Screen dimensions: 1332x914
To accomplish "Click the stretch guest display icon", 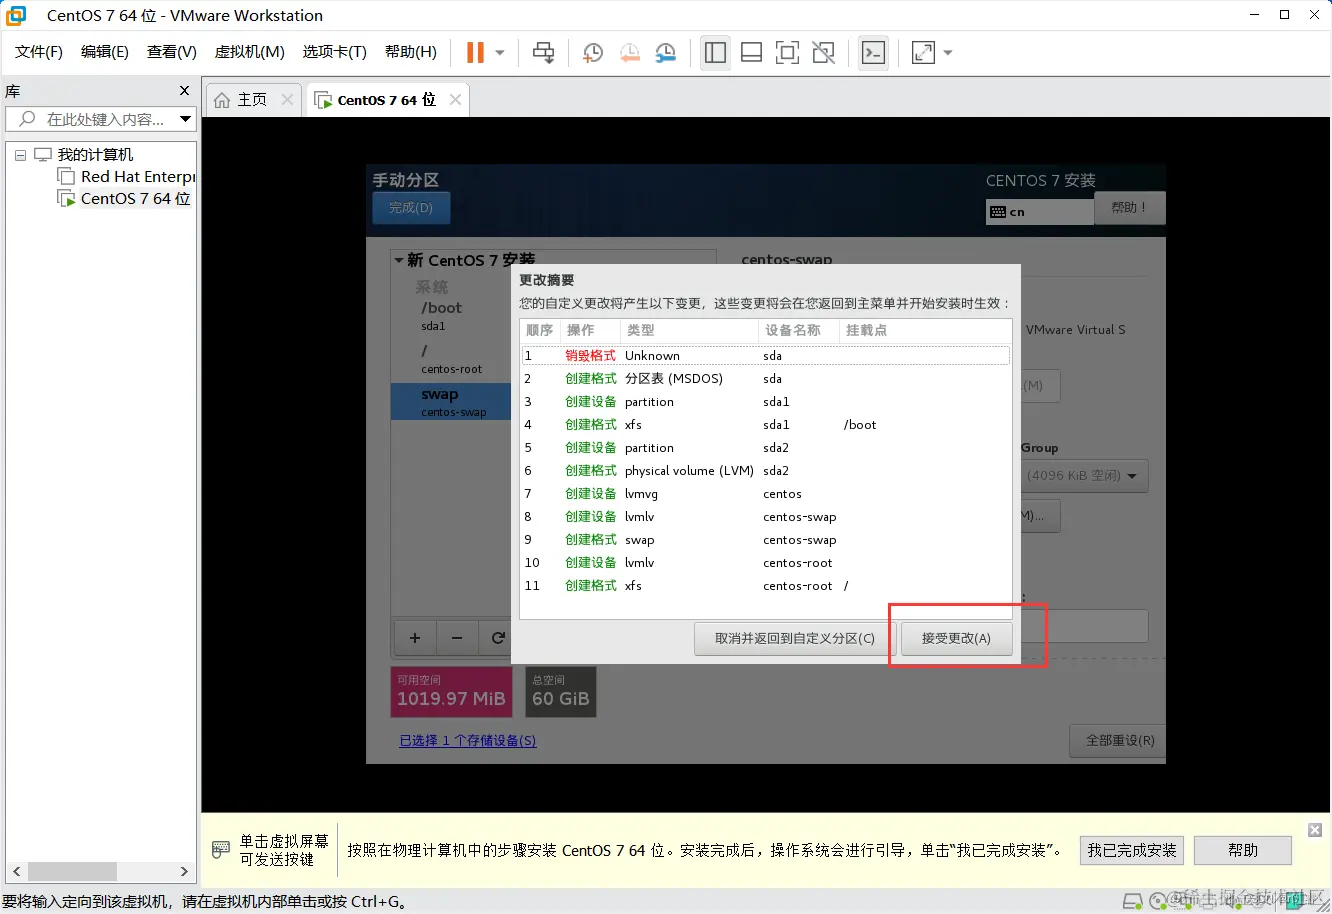I will coord(923,52).
